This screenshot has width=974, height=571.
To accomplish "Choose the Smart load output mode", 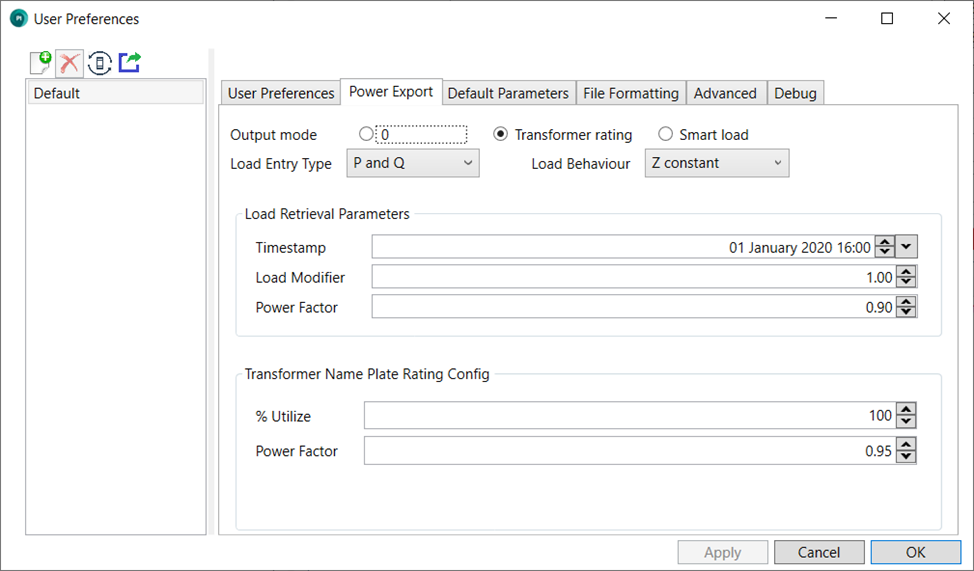I will tap(666, 135).
